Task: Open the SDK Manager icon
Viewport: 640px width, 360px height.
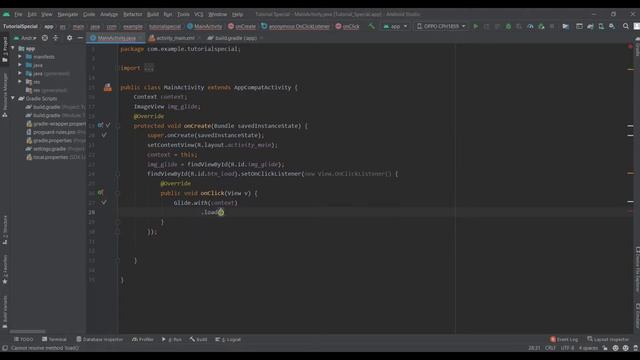Action: click(x=612, y=26)
